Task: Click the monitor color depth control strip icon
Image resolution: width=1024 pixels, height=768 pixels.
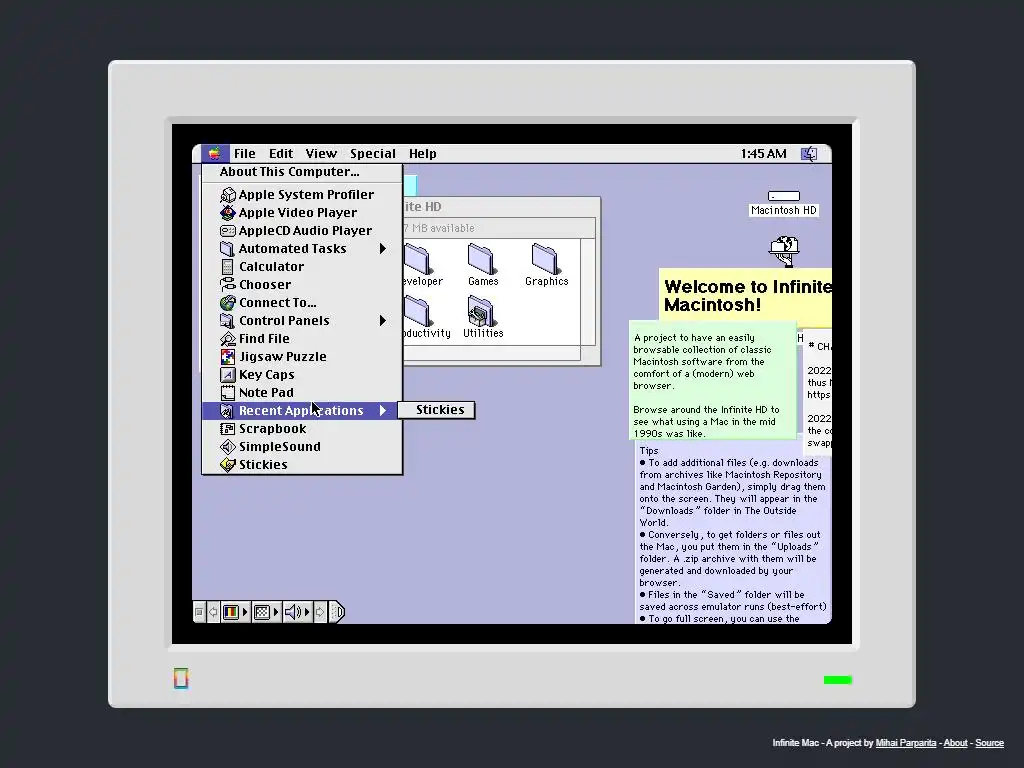Action: (231, 612)
